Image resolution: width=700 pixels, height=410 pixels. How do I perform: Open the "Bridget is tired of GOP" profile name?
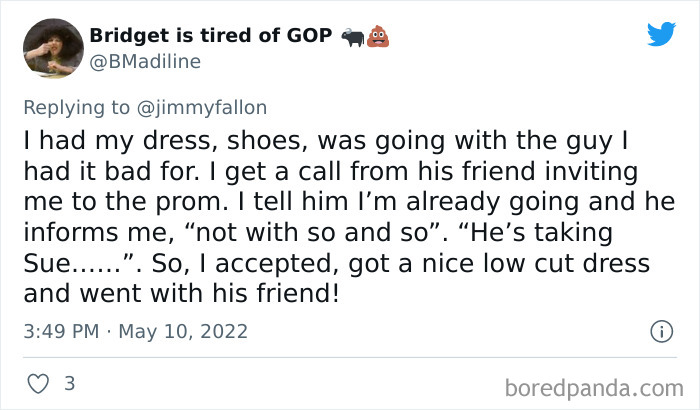click(x=210, y=36)
